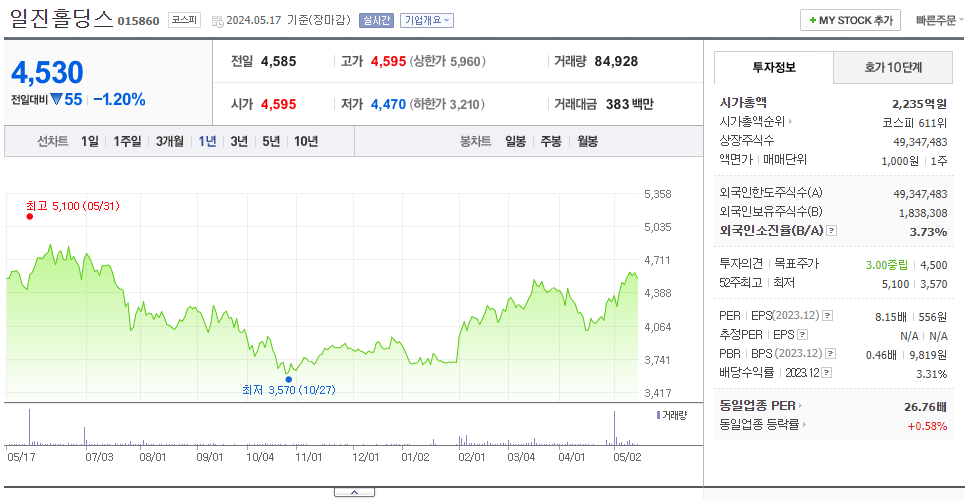
Task: Add stock with MY STOCK 추가 button
Action: pos(851,20)
